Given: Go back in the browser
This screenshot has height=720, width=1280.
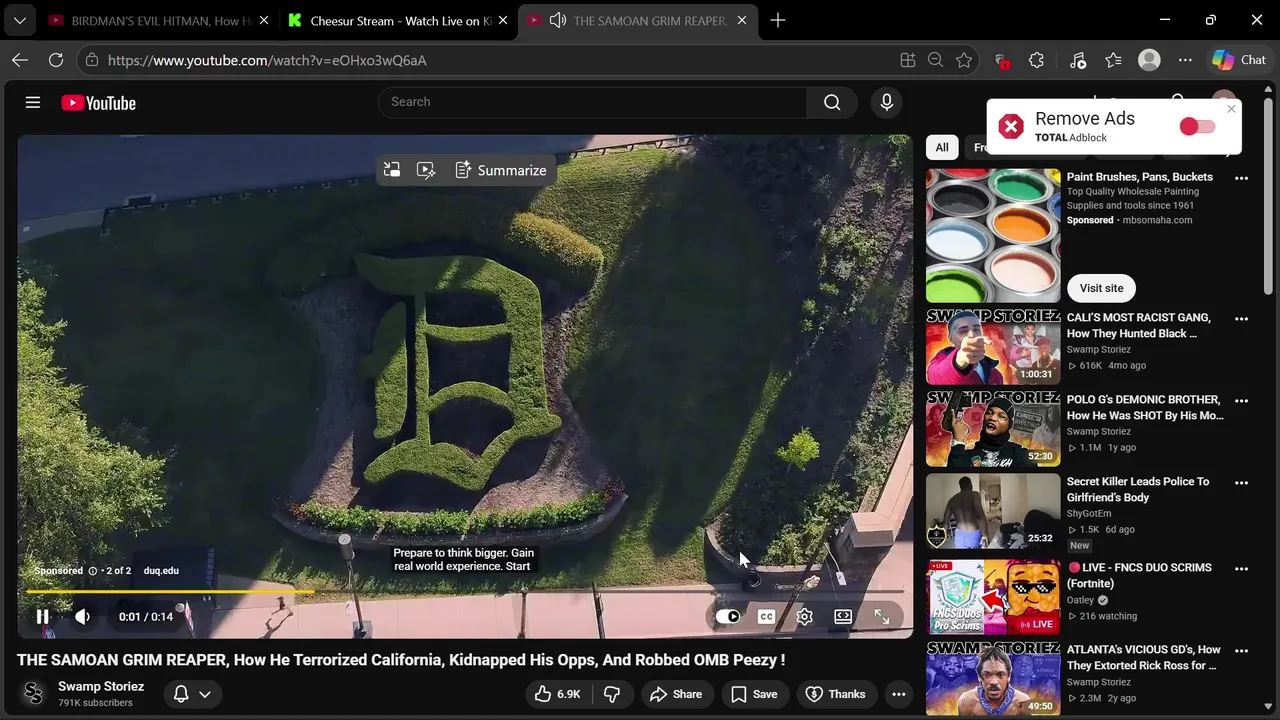Looking at the screenshot, I should point(20,60).
